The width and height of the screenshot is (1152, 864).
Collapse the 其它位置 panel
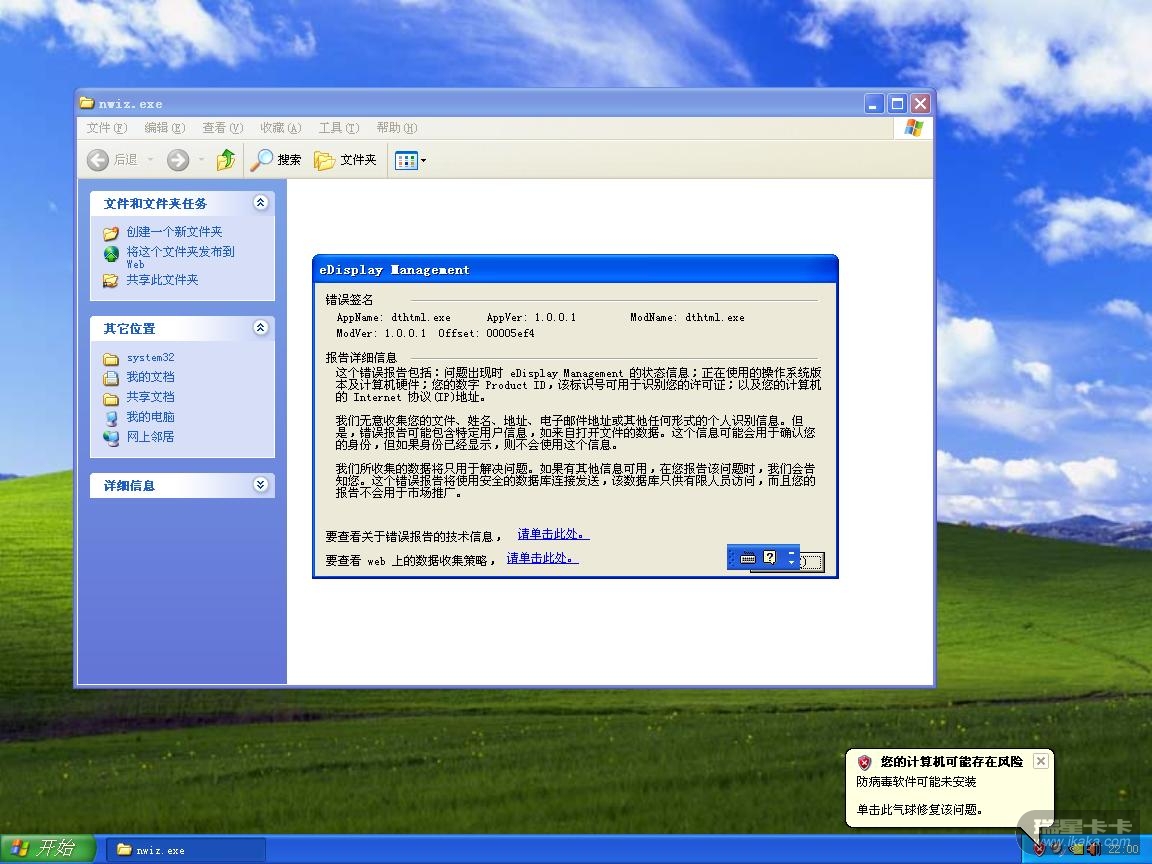point(261,328)
